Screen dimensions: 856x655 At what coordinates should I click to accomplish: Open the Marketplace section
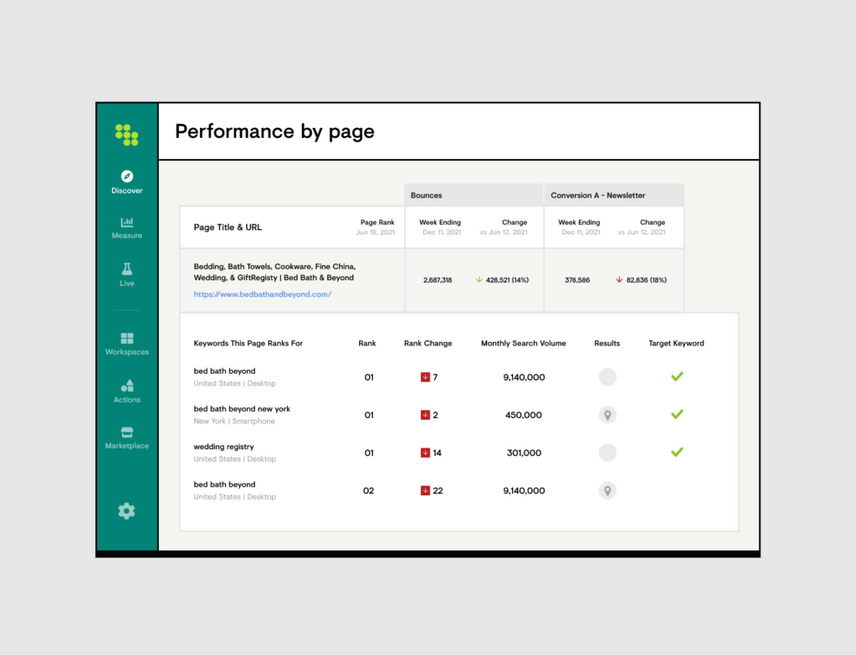point(127,438)
